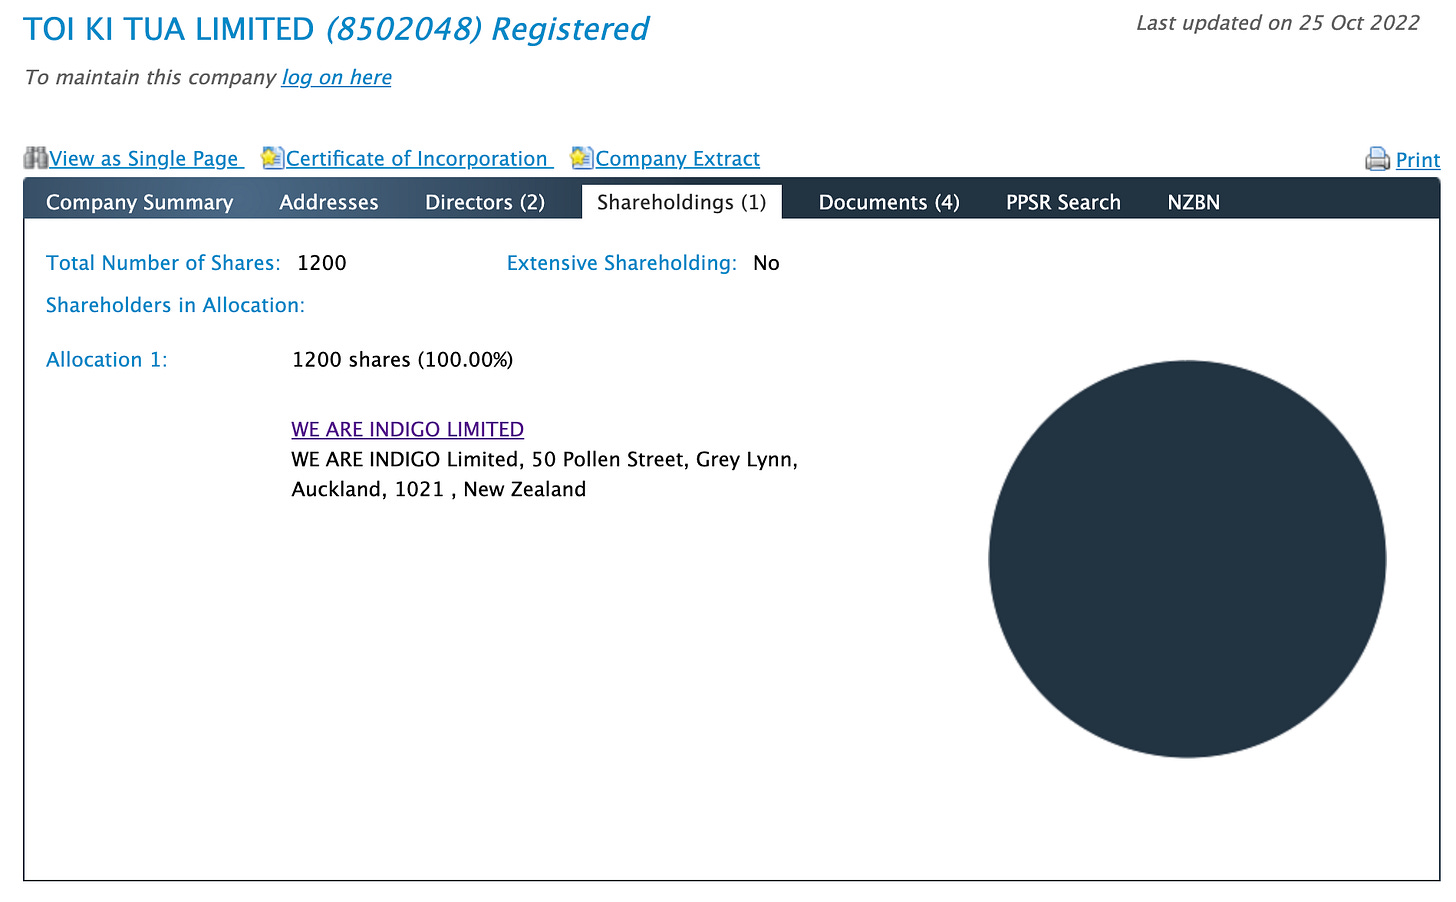
Task: Click the 'Extensive Shareholding:' label
Action: [x=622, y=263]
